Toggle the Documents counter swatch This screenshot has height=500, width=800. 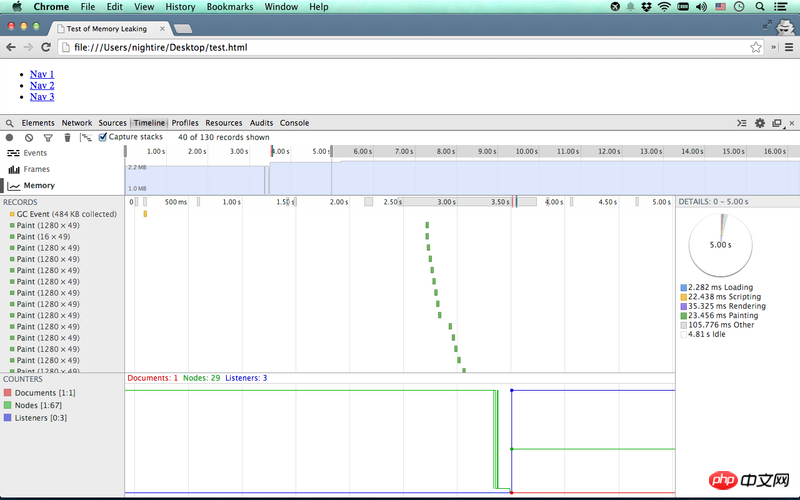(8, 393)
